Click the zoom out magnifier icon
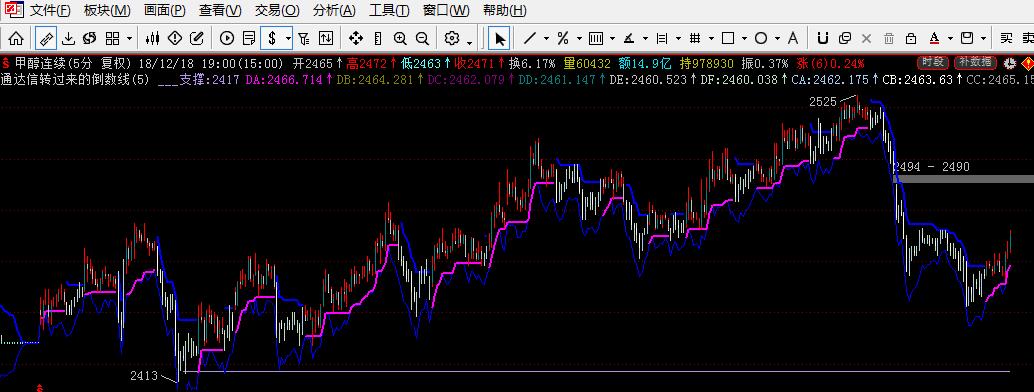Screen dimensions: 1034x392 tap(423, 38)
